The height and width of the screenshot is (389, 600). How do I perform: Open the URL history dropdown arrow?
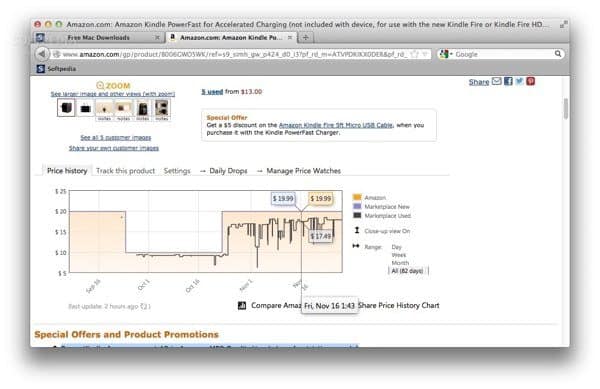[x=425, y=54]
